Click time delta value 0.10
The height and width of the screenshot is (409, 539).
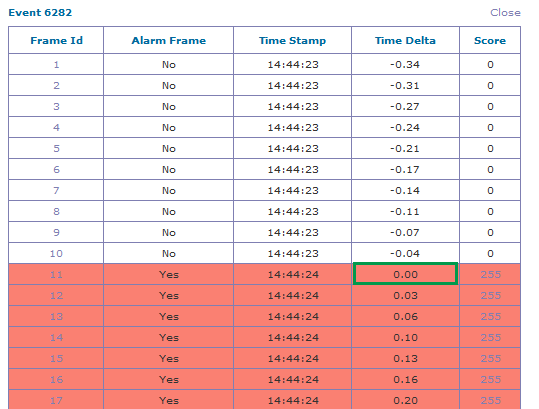(x=405, y=338)
